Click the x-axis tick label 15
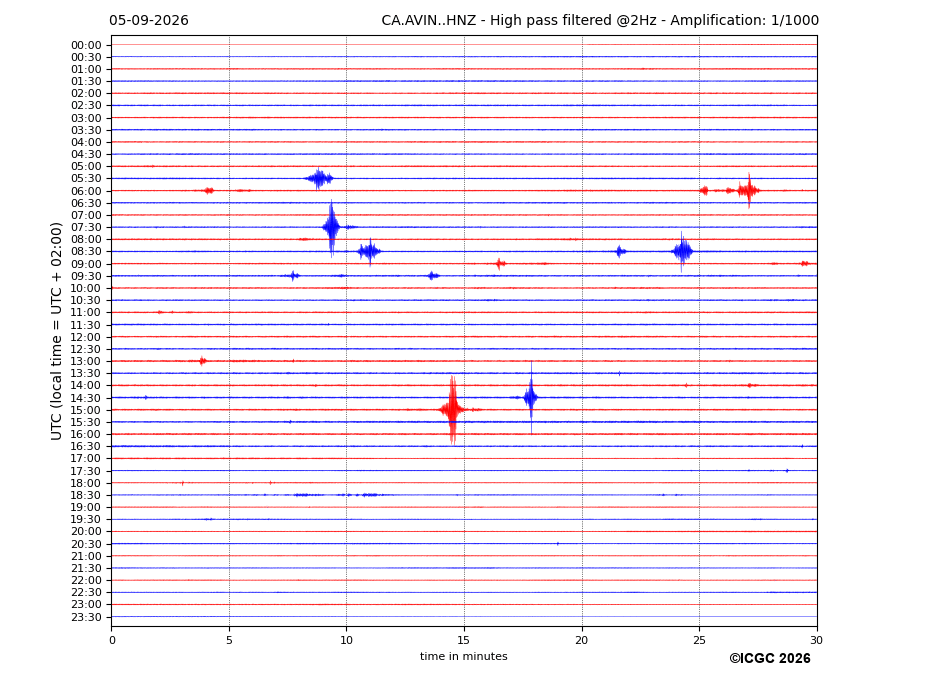 point(464,640)
